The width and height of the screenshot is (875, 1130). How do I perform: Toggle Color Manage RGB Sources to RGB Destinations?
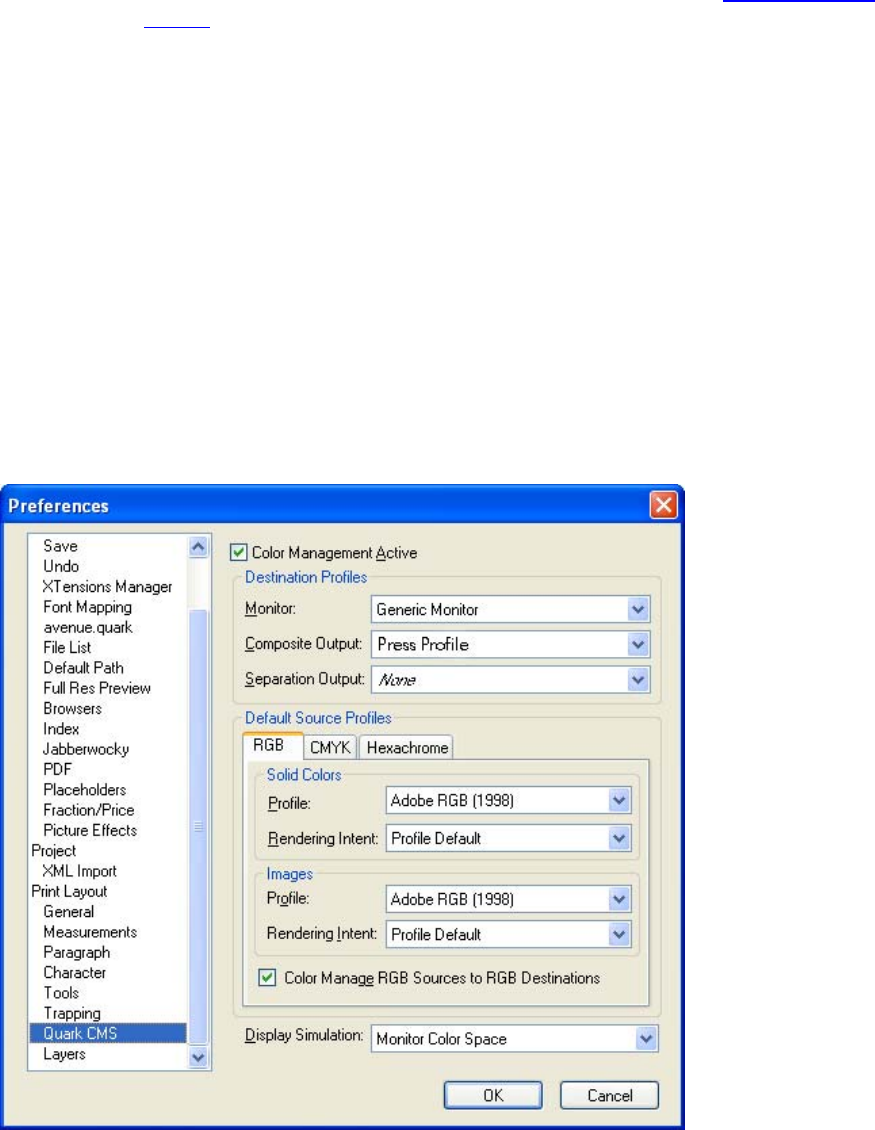tap(267, 978)
